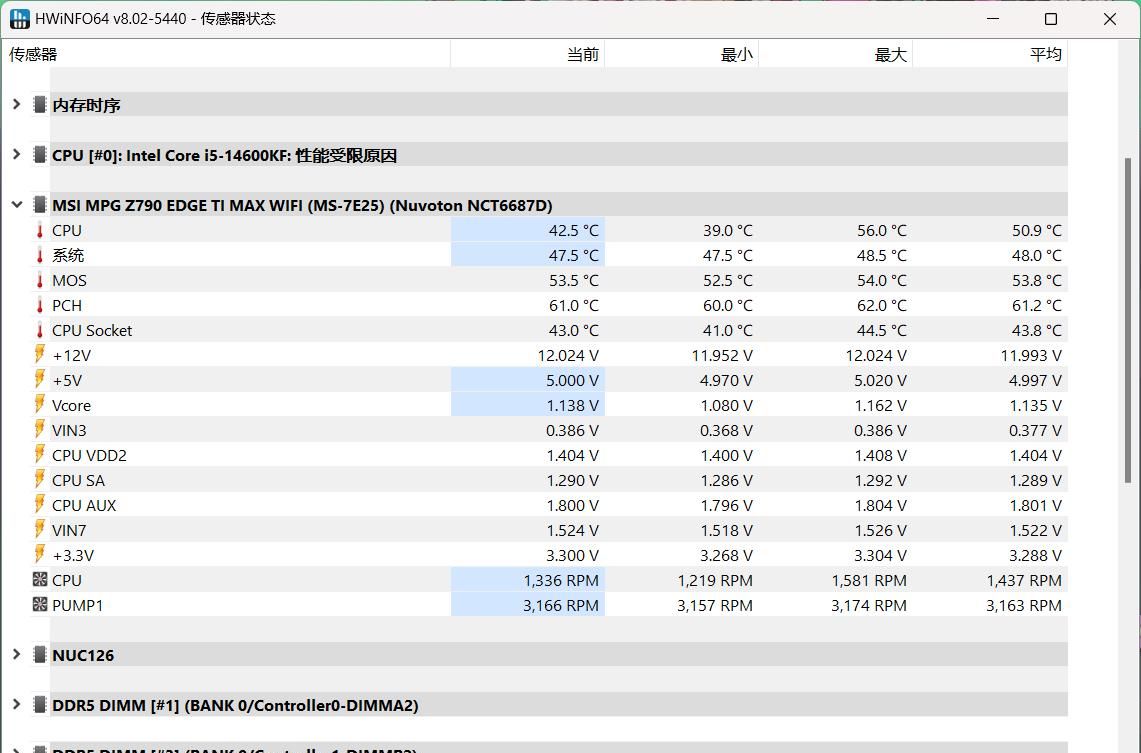Click the PCH temperature thermometer icon
The height and width of the screenshot is (753, 1141).
tap(39, 305)
